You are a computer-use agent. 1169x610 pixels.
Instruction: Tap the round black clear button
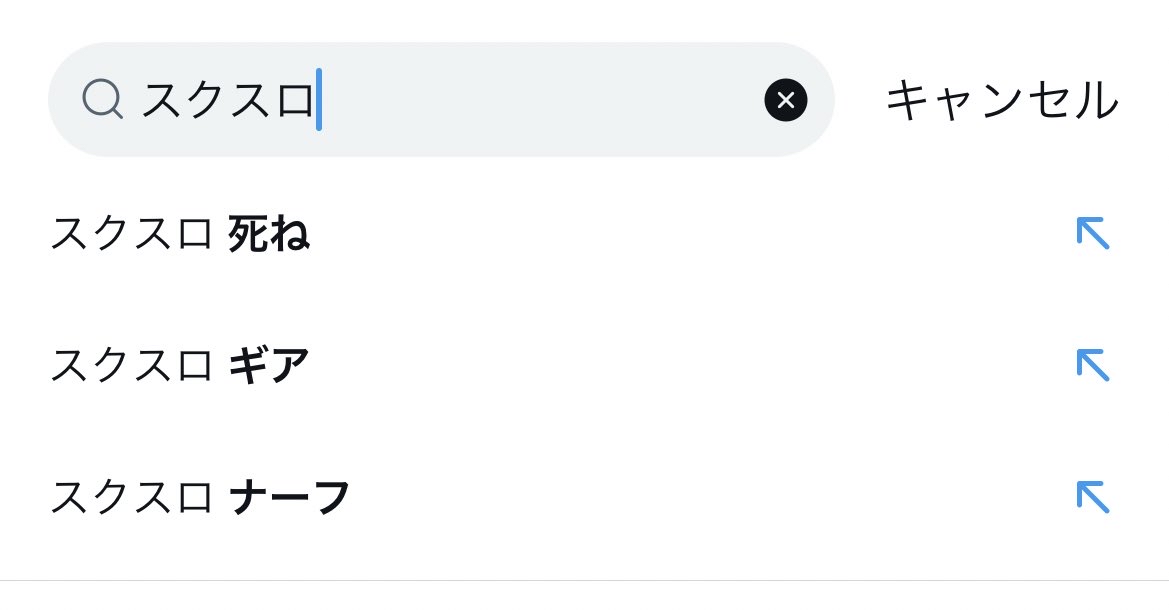[x=785, y=100]
